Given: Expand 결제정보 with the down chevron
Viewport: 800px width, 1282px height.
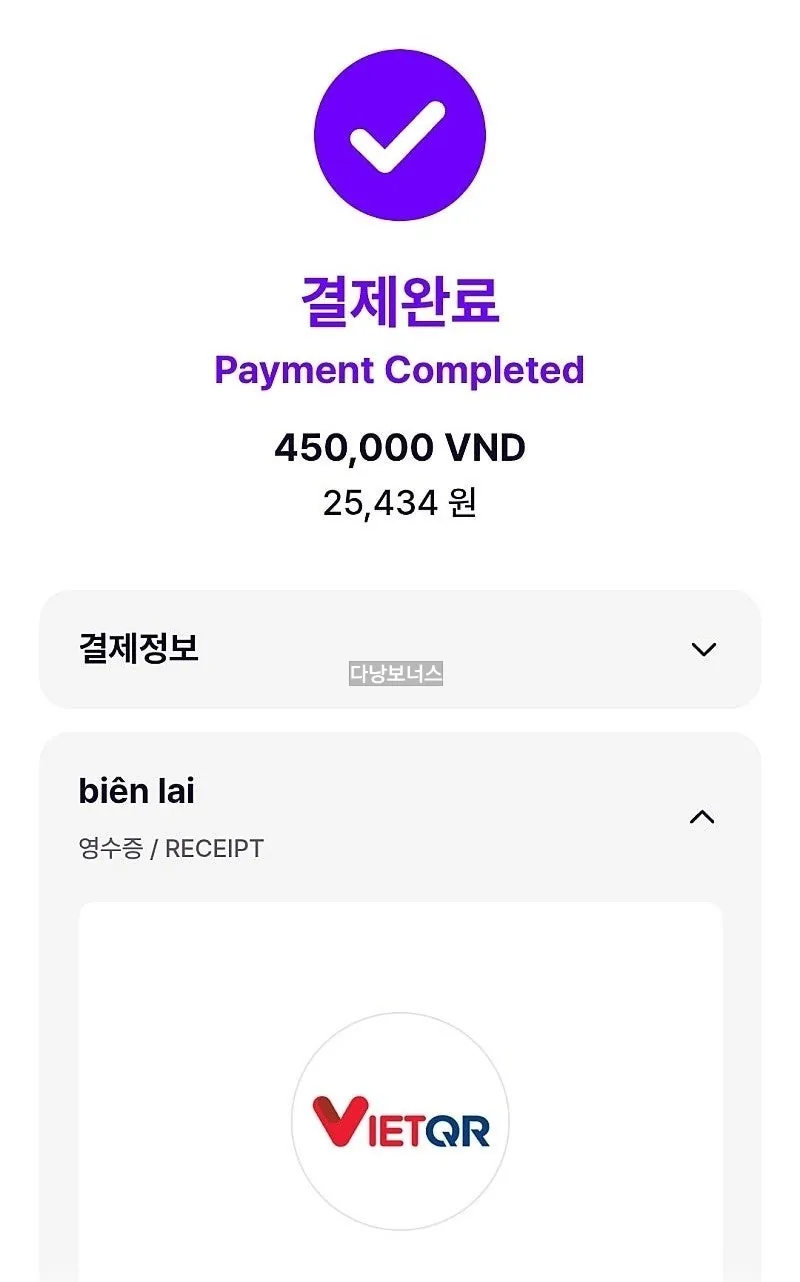Looking at the screenshot, I should [x=704, y=649].
